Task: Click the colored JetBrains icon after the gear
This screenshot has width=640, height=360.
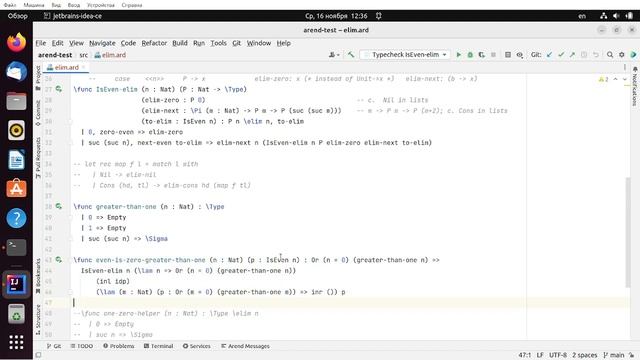Action: [633, 55]
